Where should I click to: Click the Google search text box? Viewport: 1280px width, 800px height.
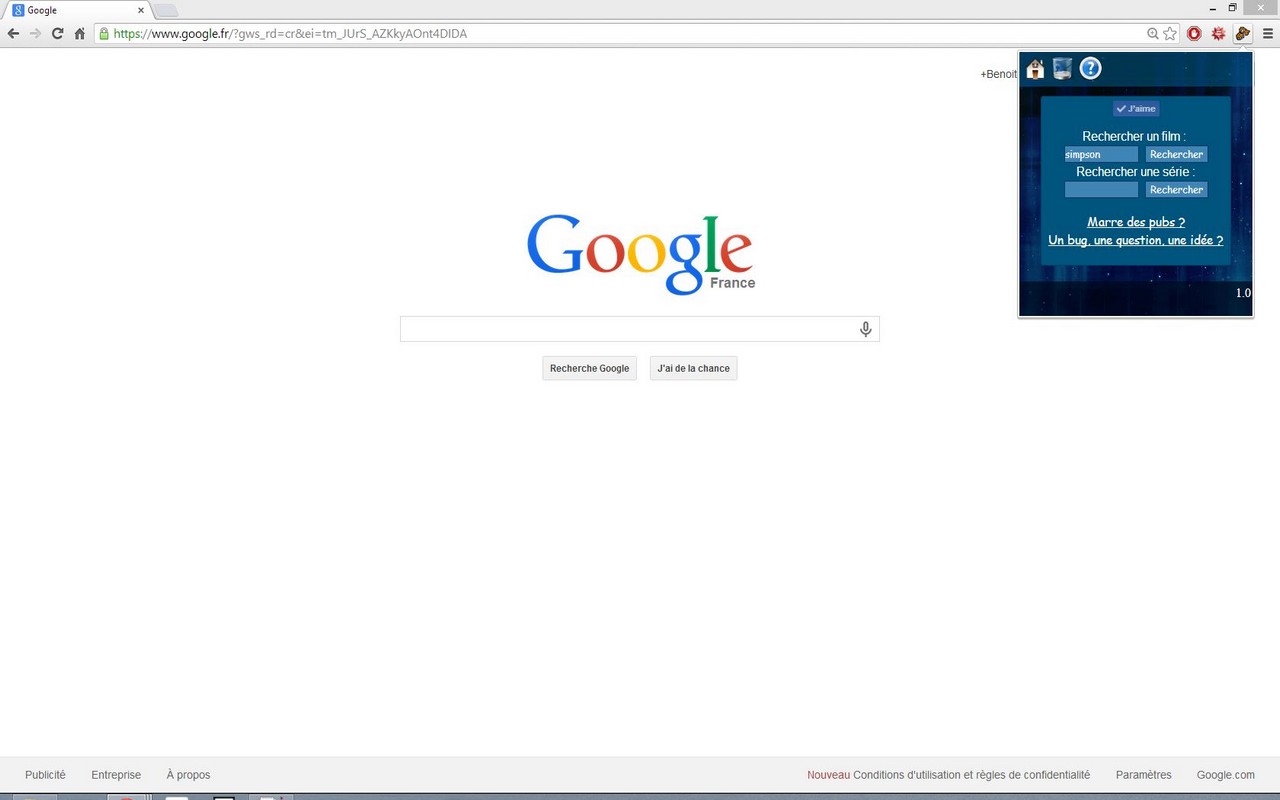click(640, 329)
